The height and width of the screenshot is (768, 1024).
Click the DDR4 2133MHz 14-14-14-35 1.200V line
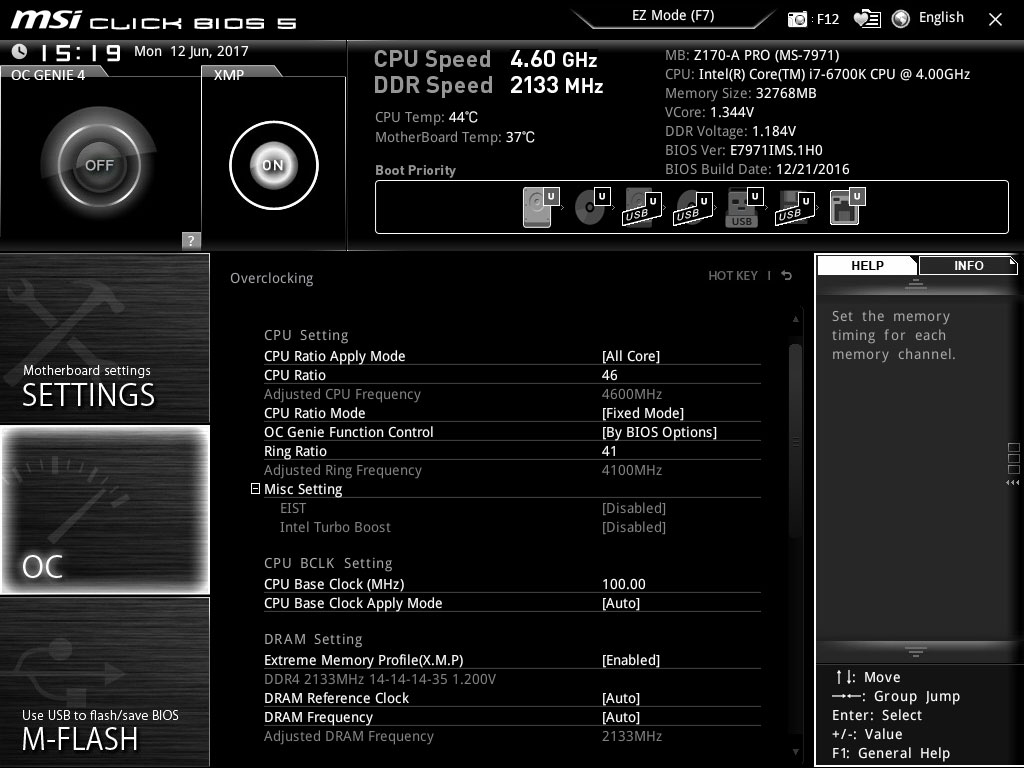379,679
